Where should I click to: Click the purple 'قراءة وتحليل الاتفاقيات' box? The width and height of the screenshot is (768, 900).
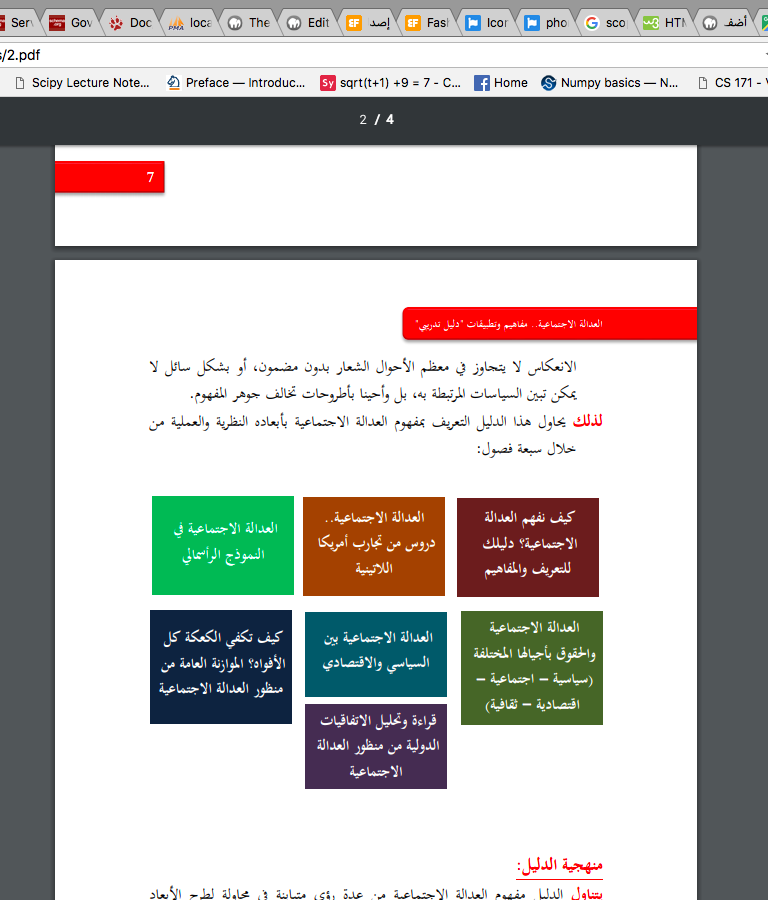(376, 747)
